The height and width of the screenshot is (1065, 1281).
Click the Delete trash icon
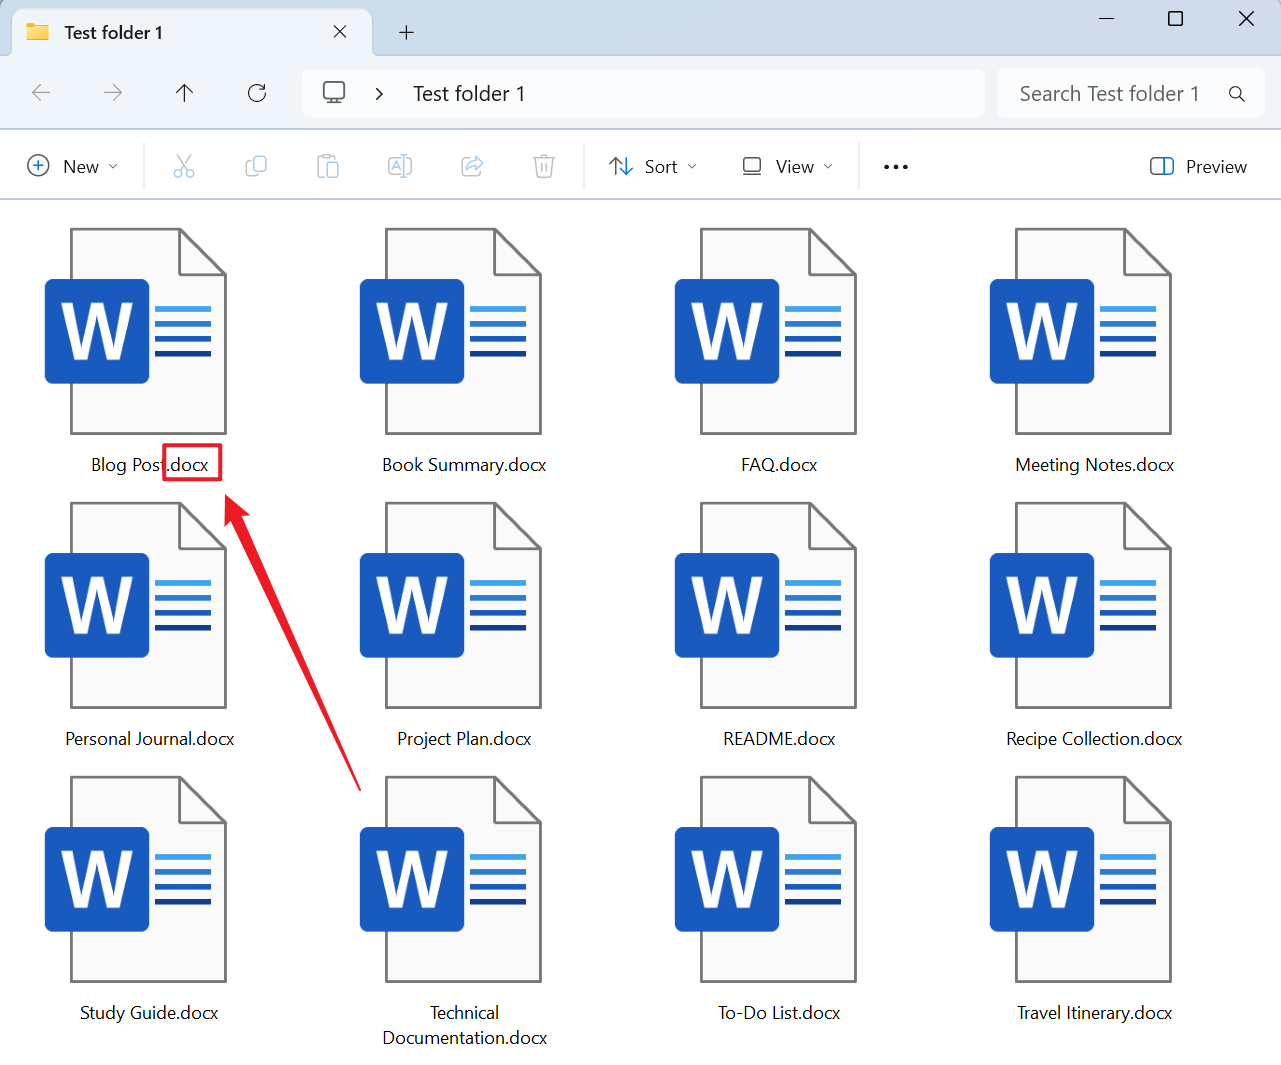pos(544,166)
